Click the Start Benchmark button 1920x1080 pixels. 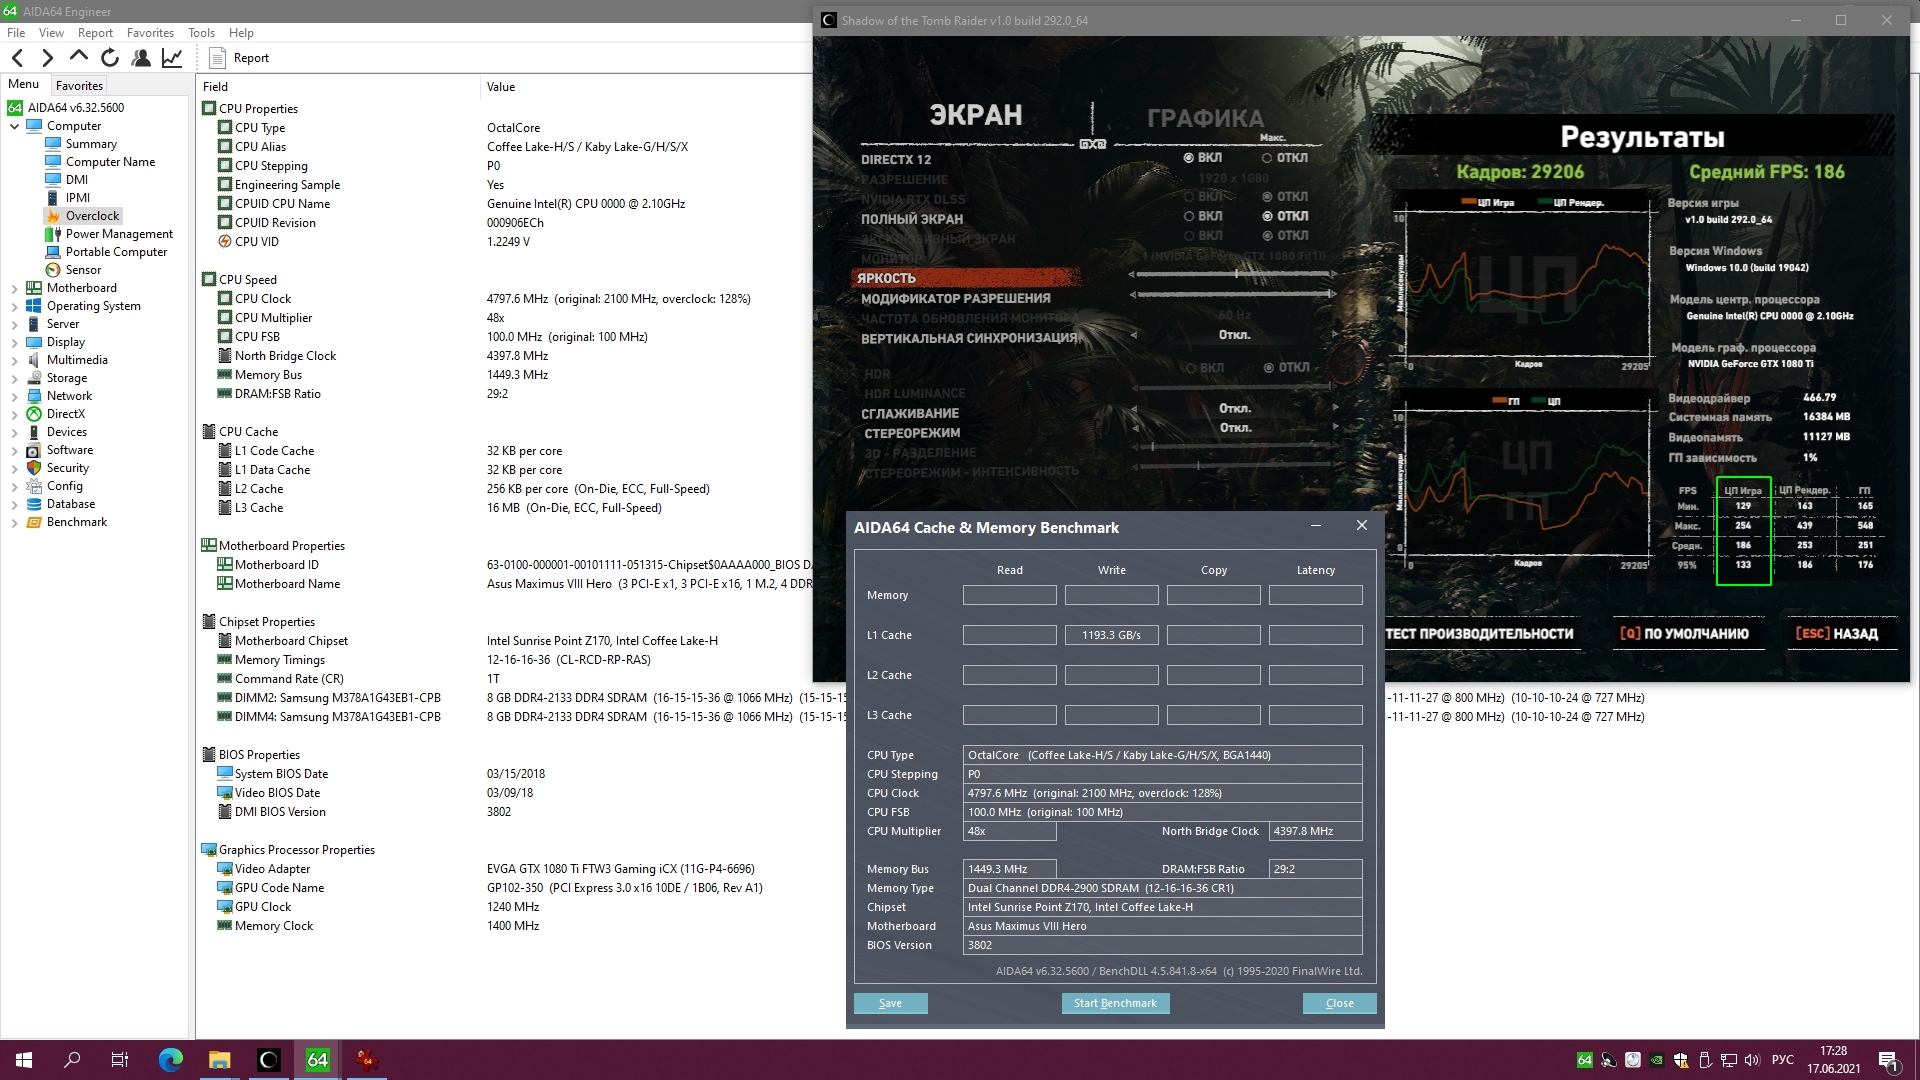point(1115,1003)
